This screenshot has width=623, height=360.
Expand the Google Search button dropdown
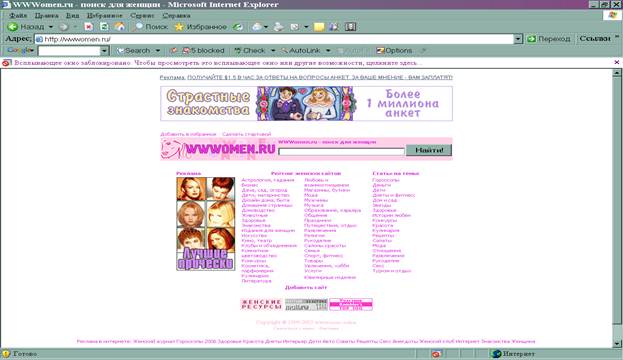click(158, 50)
